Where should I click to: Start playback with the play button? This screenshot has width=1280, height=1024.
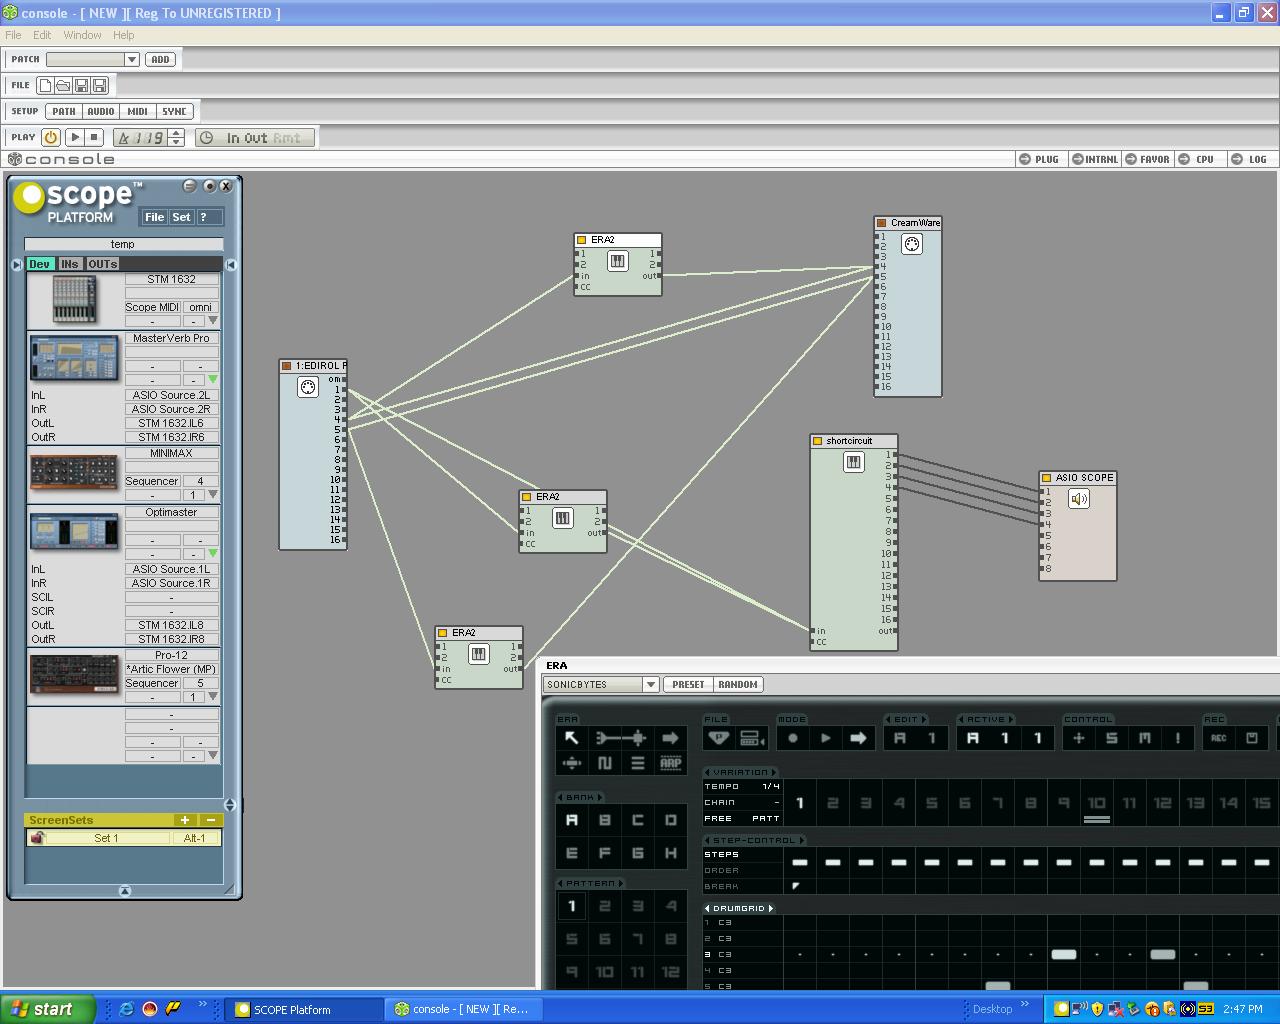(x=74, y=137)
